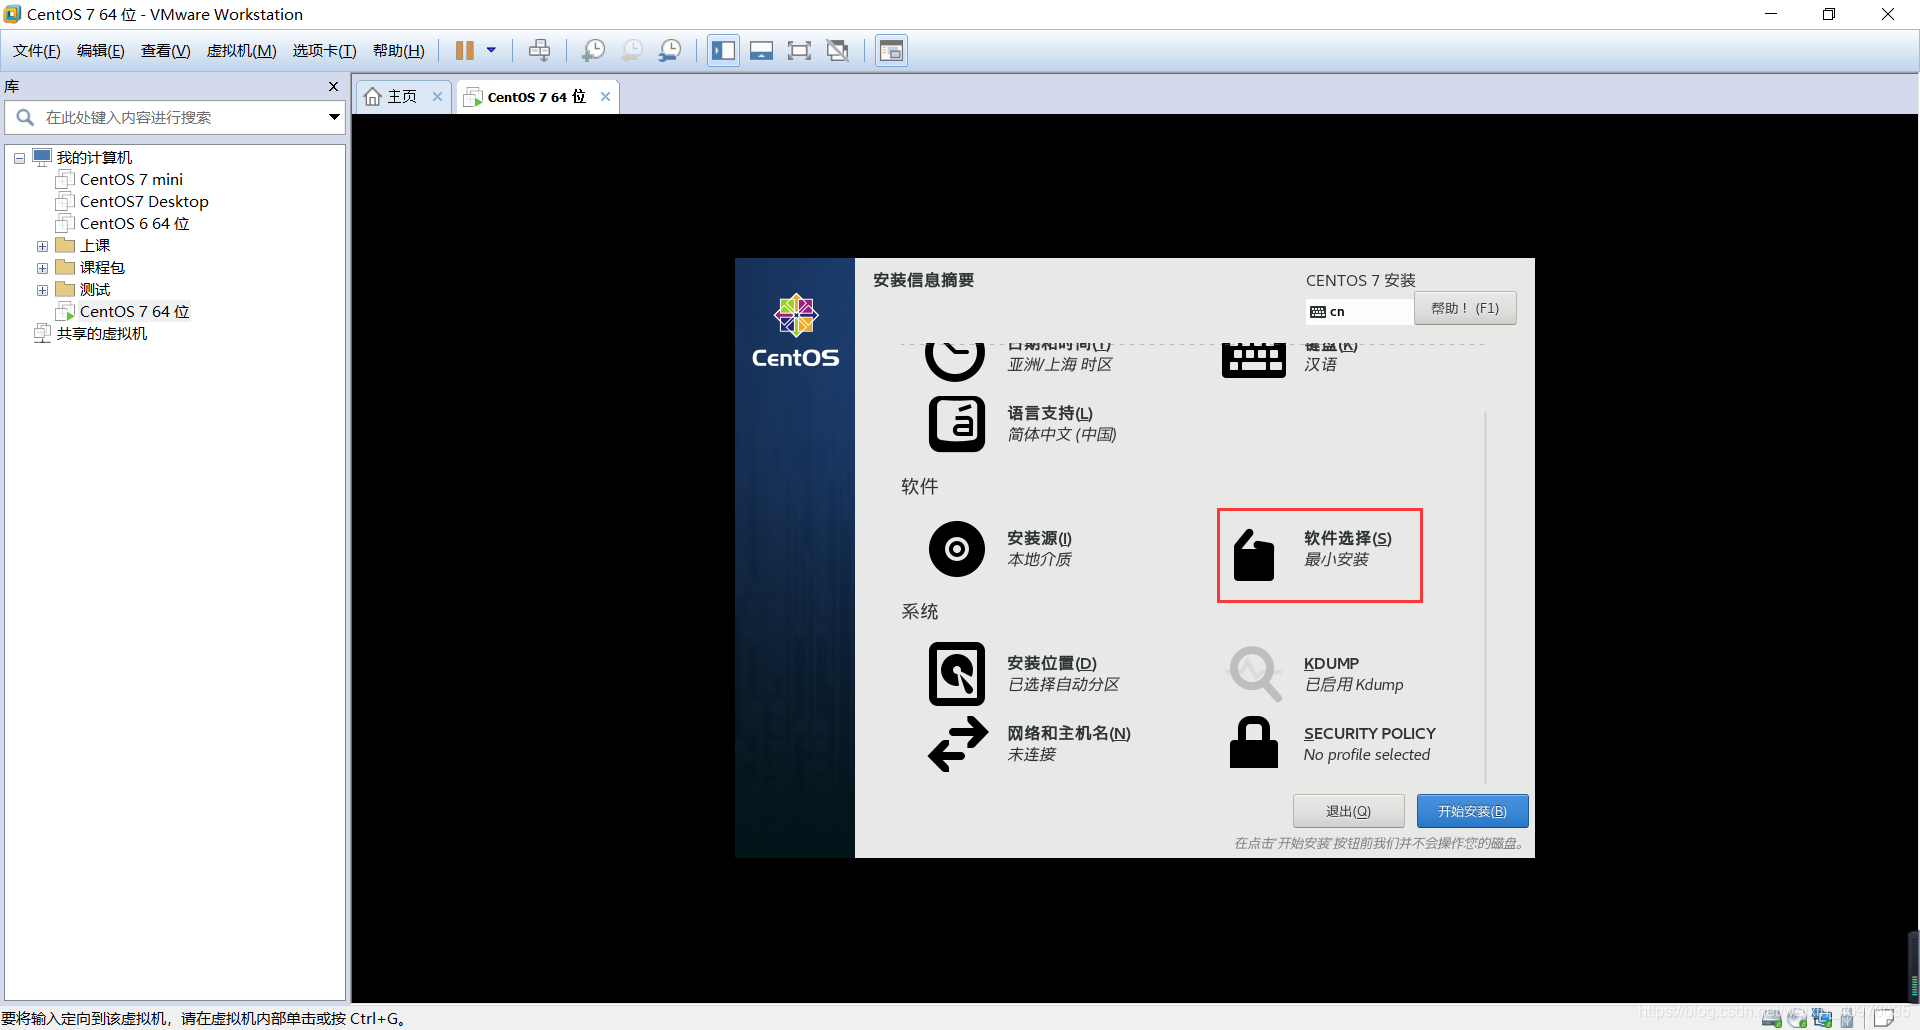Click the 网络和主机名(N) label
This screenshot has width=1920, height=1030.
click(x=1069, y=733)
